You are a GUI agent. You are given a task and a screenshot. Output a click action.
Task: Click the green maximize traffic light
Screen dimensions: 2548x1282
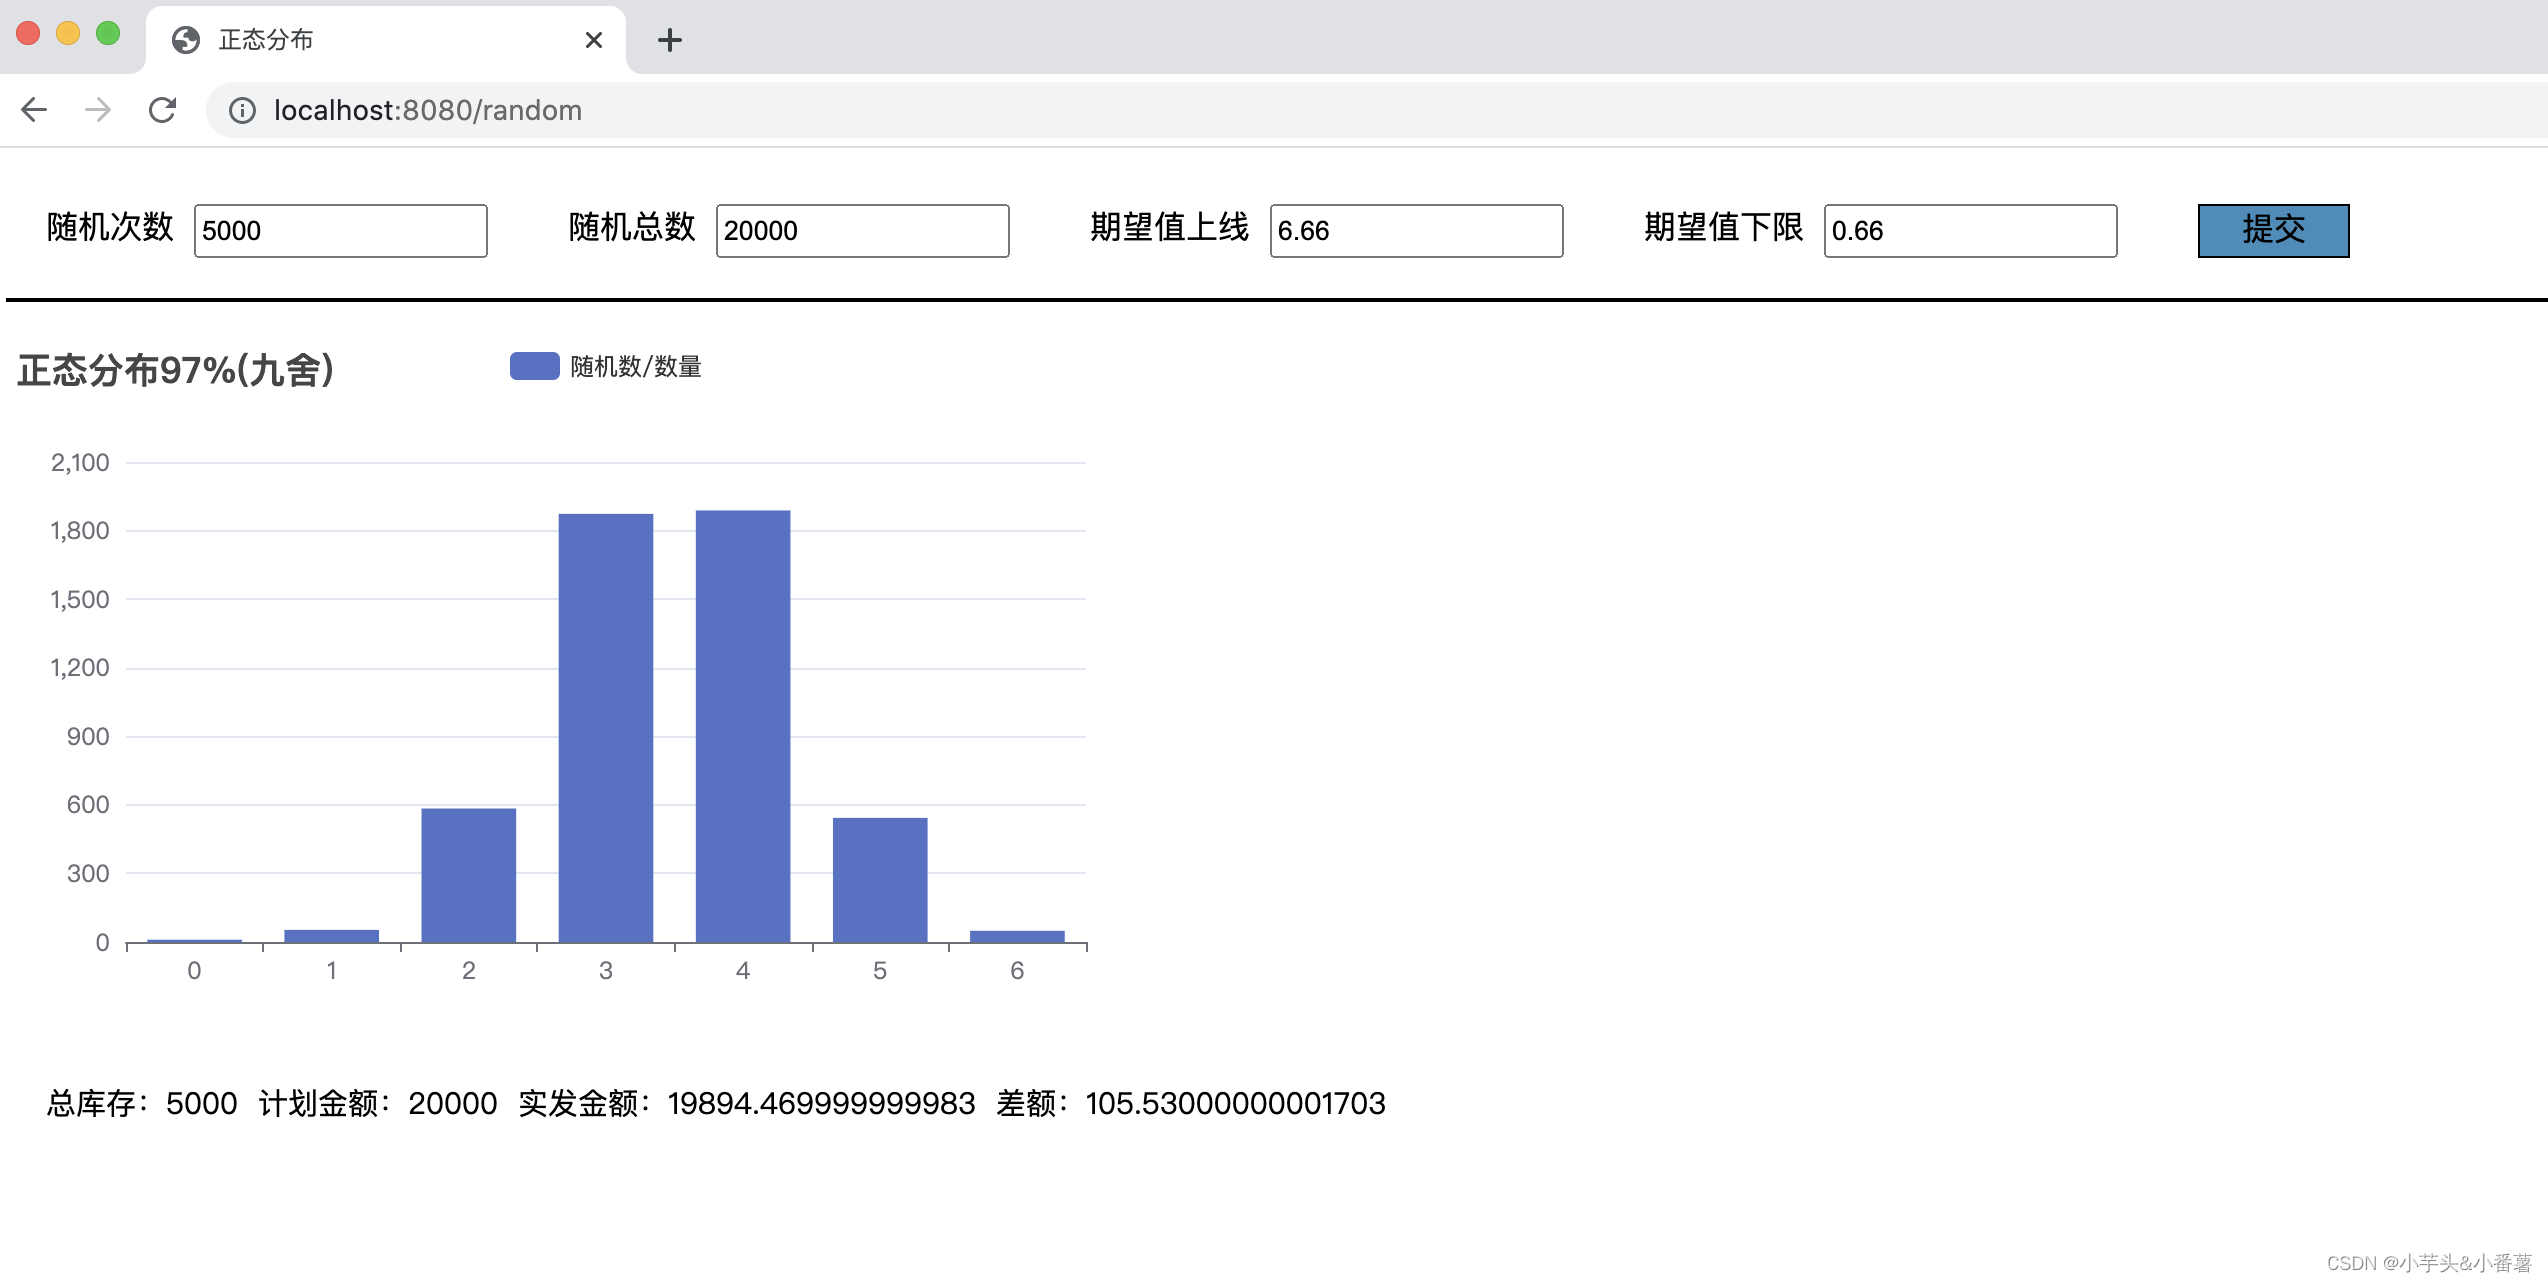tap(105, 33)
